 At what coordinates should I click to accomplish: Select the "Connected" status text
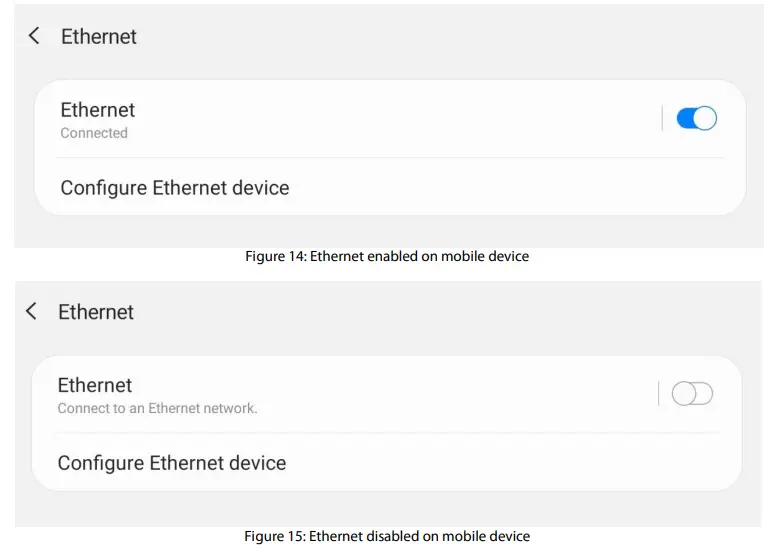(94, 133)
